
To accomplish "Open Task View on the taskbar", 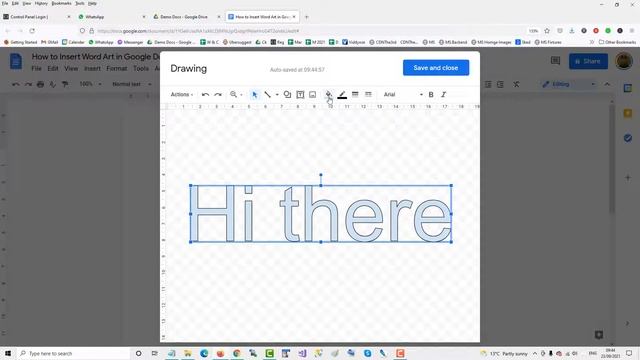I will click(x=155, y=353).
